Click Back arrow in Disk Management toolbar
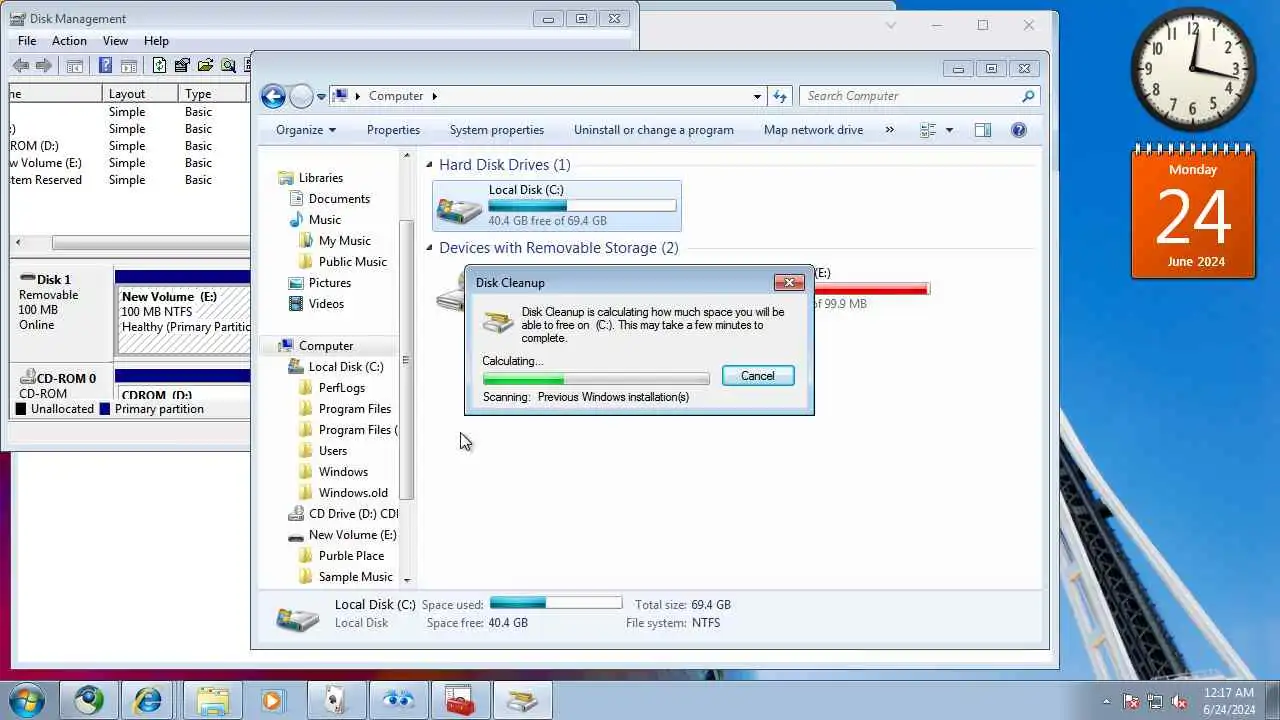1280x720 pixels. coord(20,66)
